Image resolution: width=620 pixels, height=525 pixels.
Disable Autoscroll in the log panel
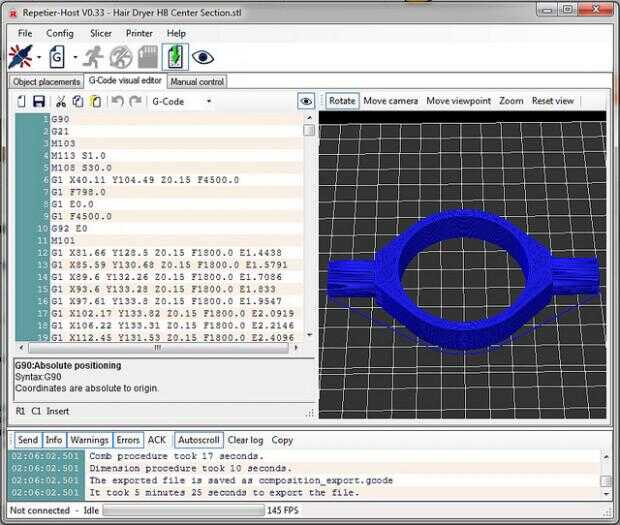(x=197, y=439)
